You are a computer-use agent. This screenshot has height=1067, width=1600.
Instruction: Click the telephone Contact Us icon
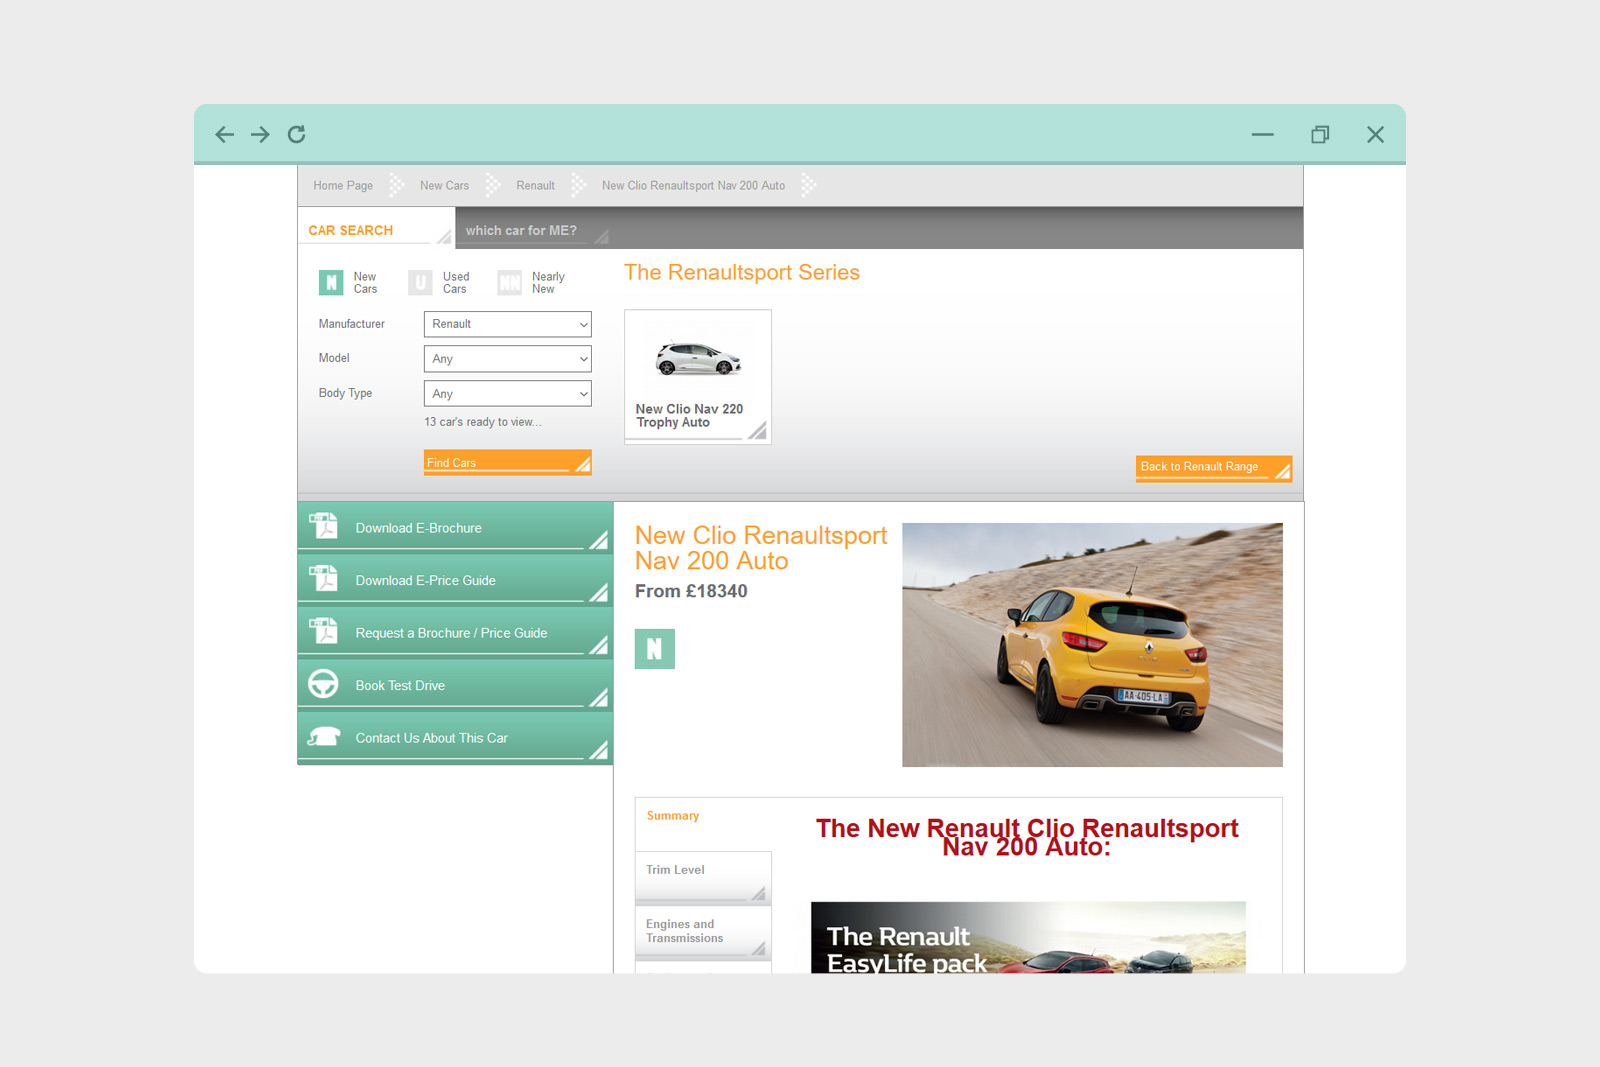pyautogui.click(x=323, y=737)
